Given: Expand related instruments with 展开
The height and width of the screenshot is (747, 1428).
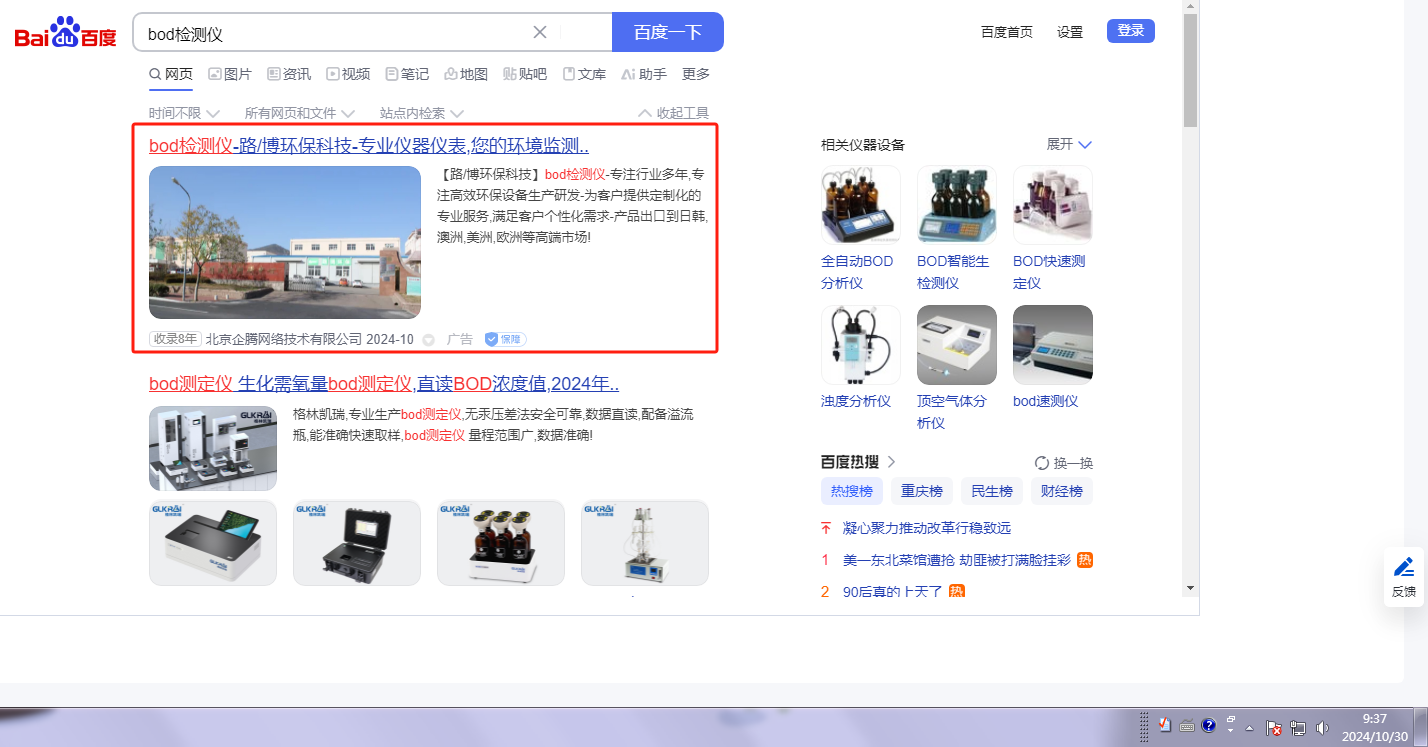Looking at the screenshot, I should [1069, 144].
